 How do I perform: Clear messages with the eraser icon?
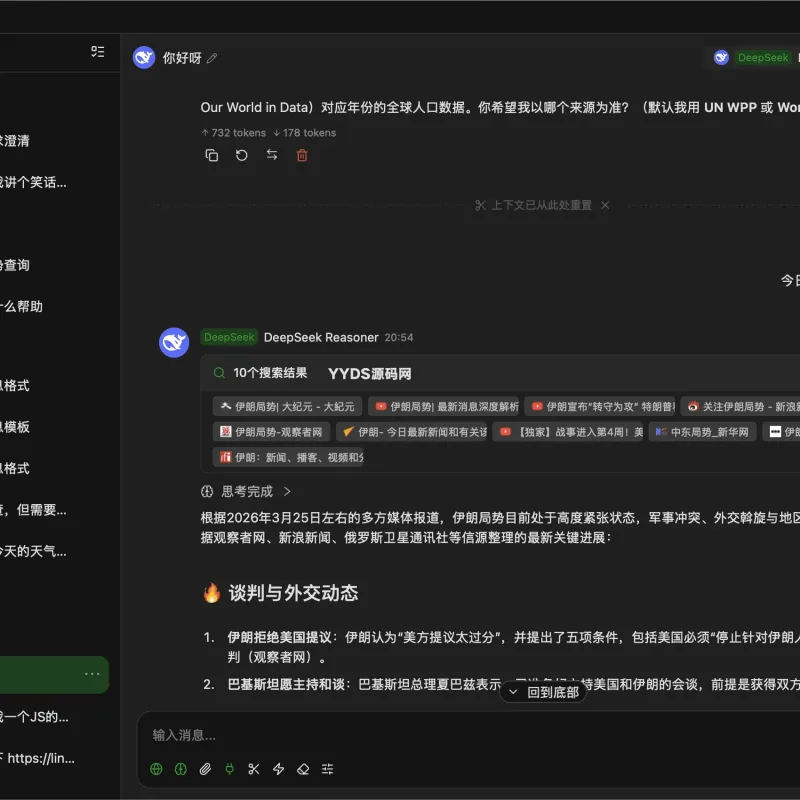pos(303,769)
